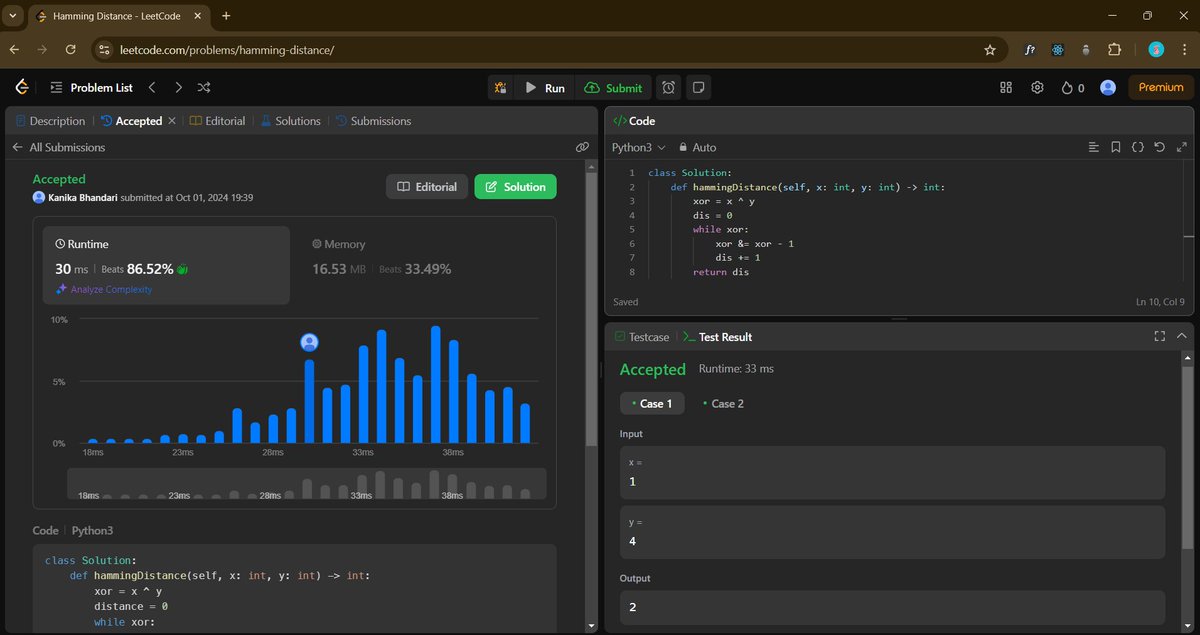Click user avatar marker on runtime chart

click(x=310, y=343)
